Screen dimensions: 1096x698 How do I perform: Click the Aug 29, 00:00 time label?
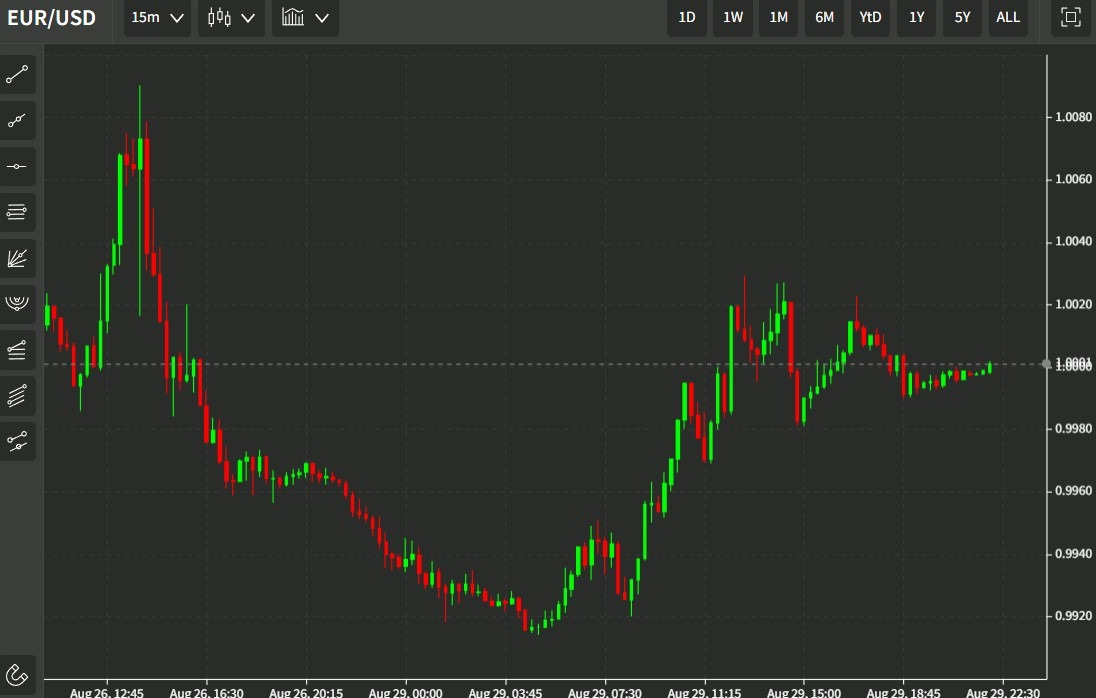click(405, 692)
